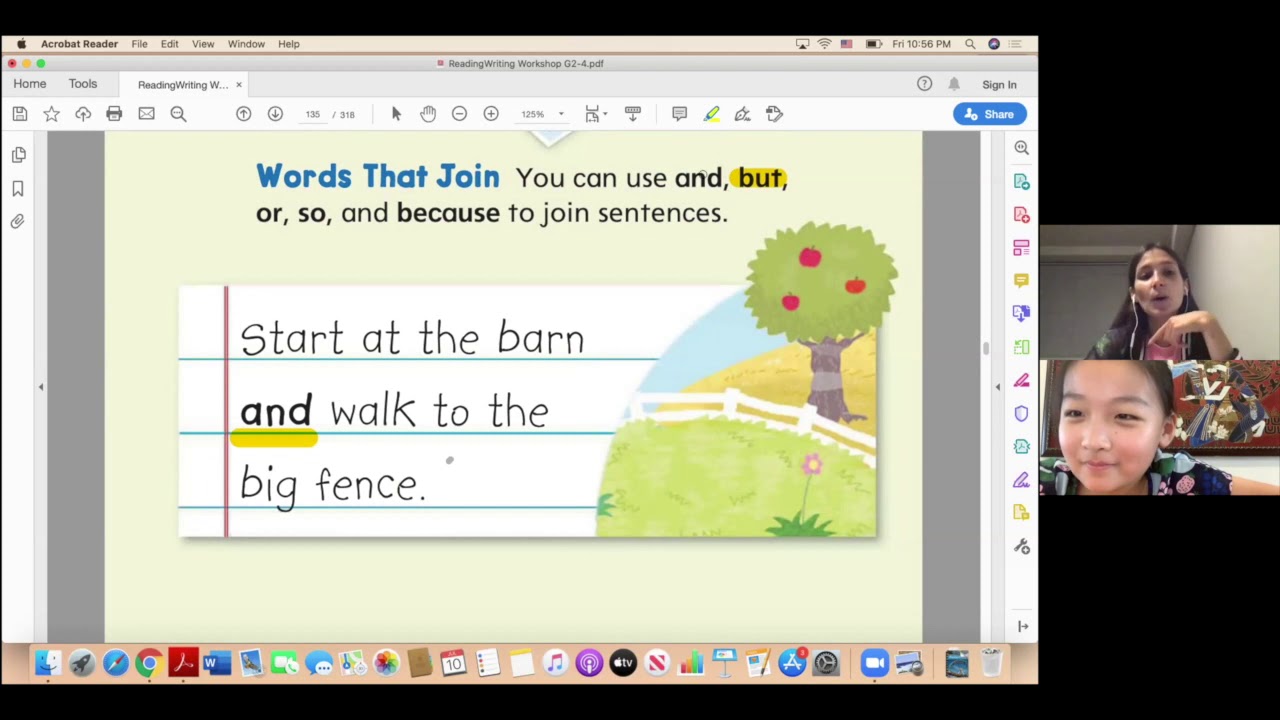The height and width of the screenshot is (720, 1280).
Task: Open the fit page options dropdown
Action: pos(596,114)
